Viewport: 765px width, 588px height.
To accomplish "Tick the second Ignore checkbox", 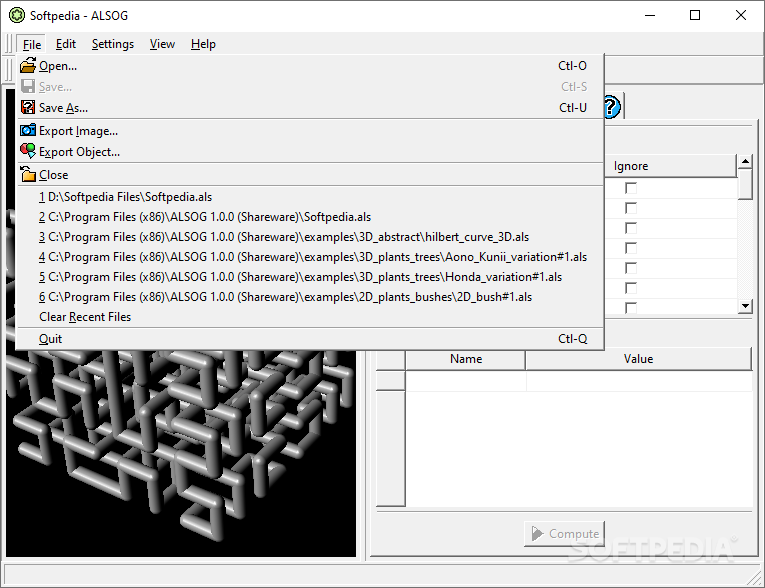I will pos(631,208).
